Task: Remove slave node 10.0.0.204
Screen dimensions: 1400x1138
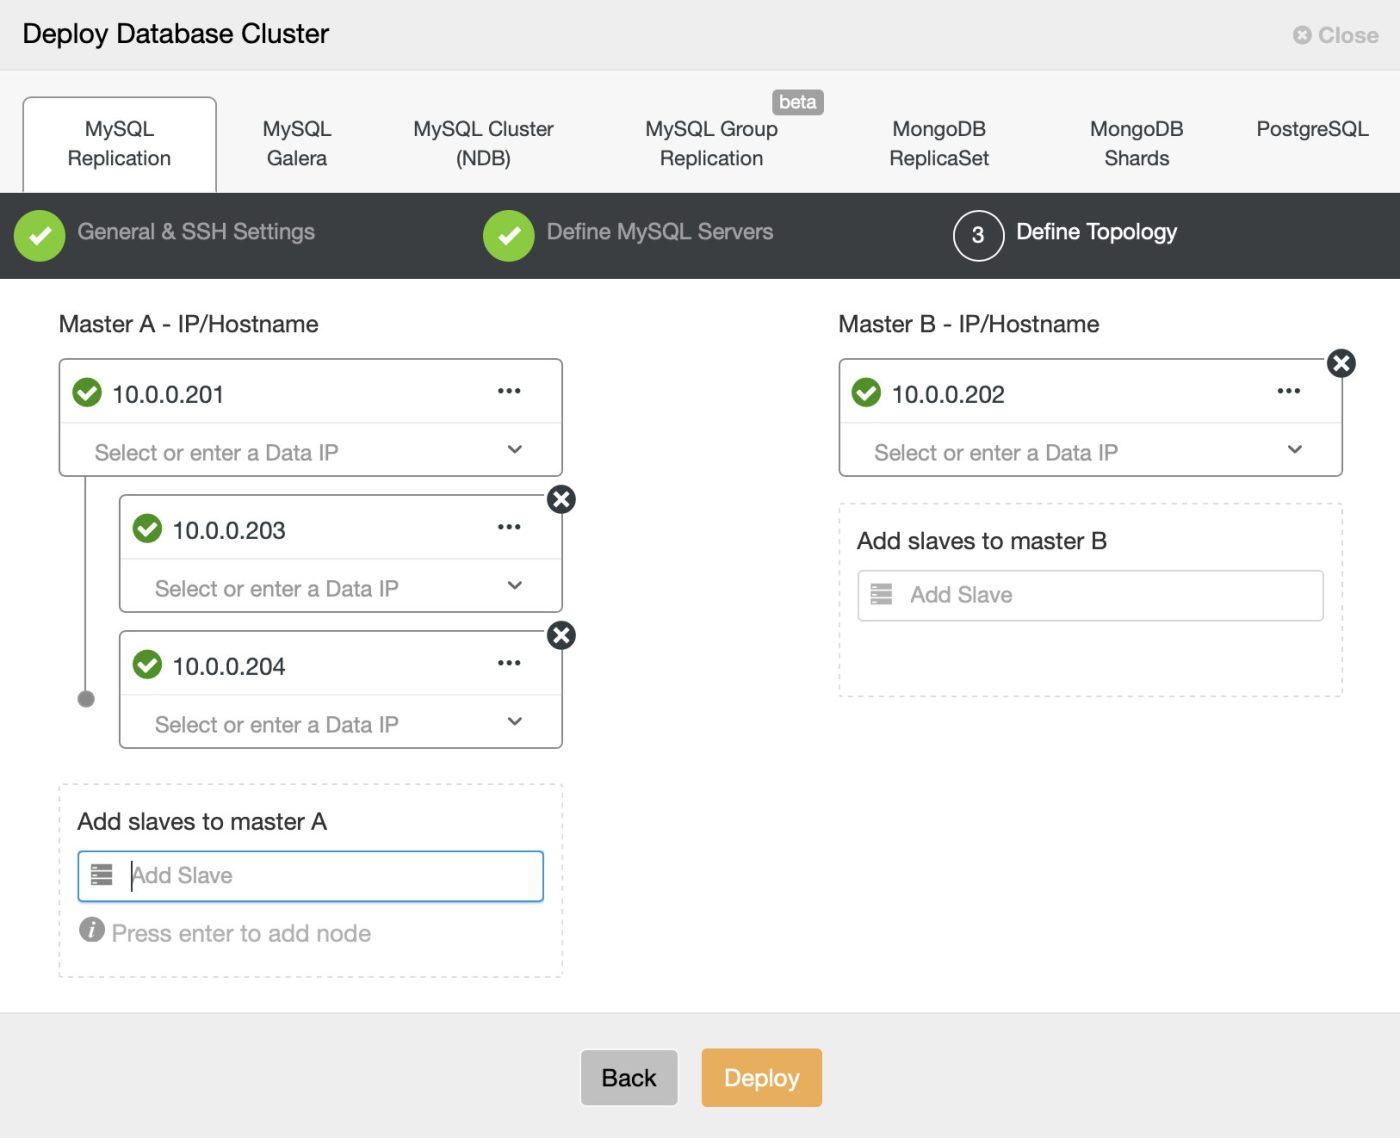Action: tap(561, 636)
